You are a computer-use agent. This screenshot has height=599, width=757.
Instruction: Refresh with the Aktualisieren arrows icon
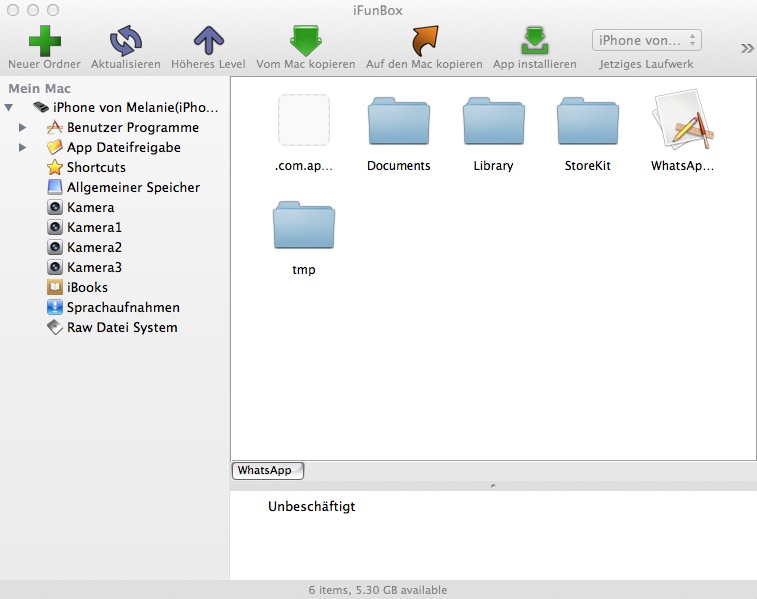point(126,41)
